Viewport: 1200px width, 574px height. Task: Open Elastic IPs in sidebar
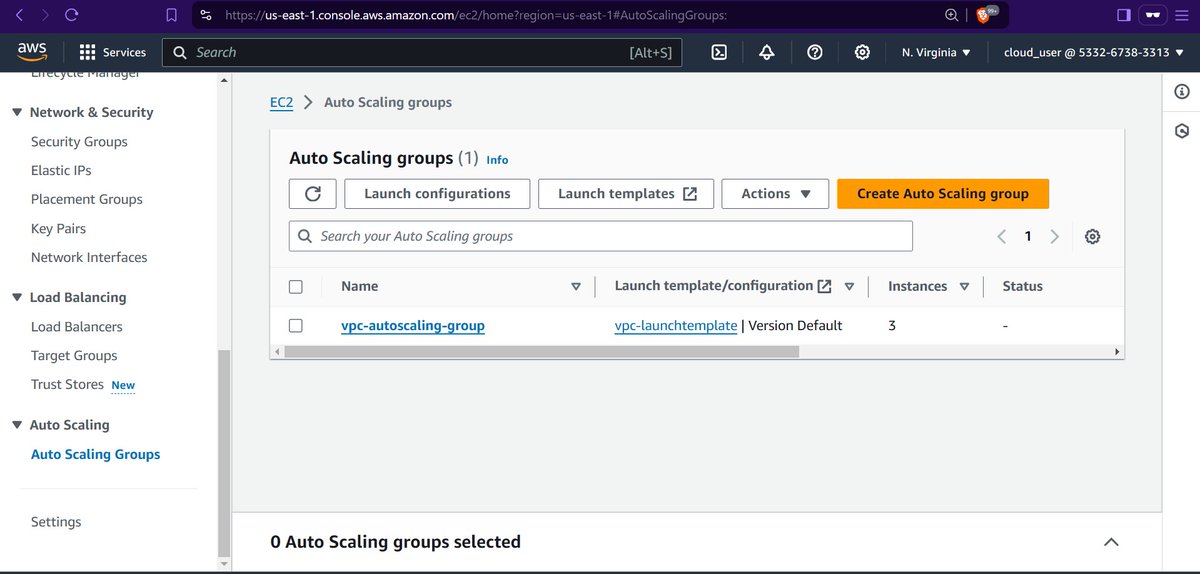[61, 171]
